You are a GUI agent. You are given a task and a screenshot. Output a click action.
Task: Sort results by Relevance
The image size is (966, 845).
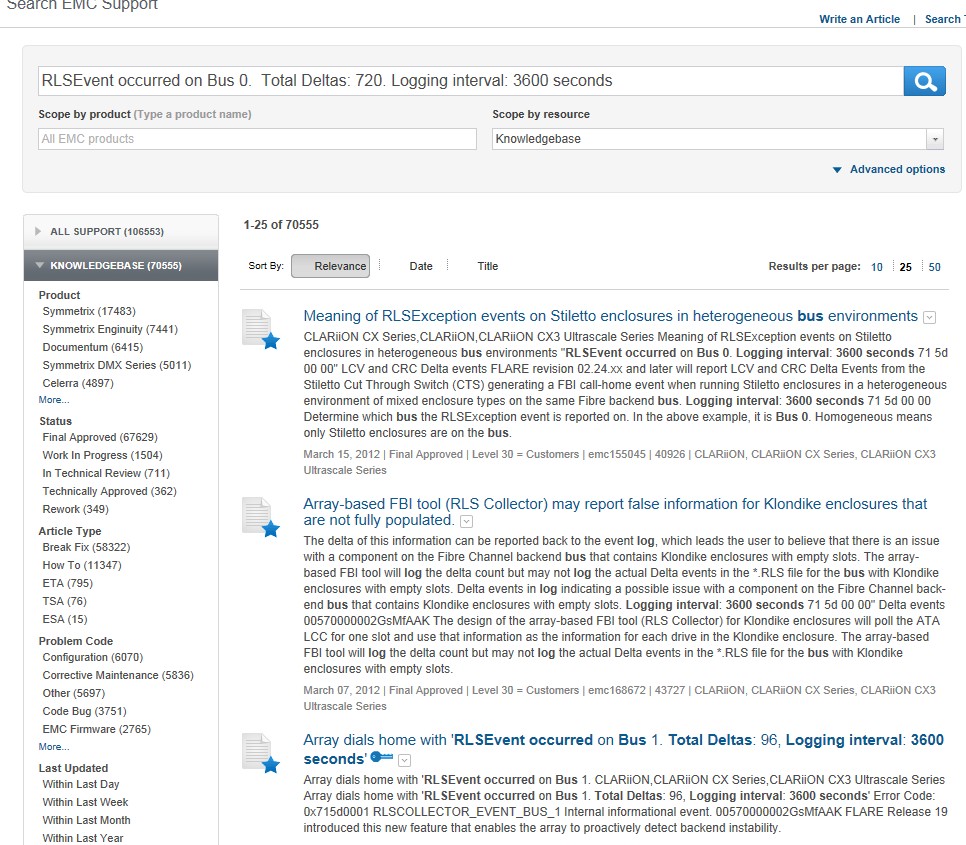click(x=331, y=266)
